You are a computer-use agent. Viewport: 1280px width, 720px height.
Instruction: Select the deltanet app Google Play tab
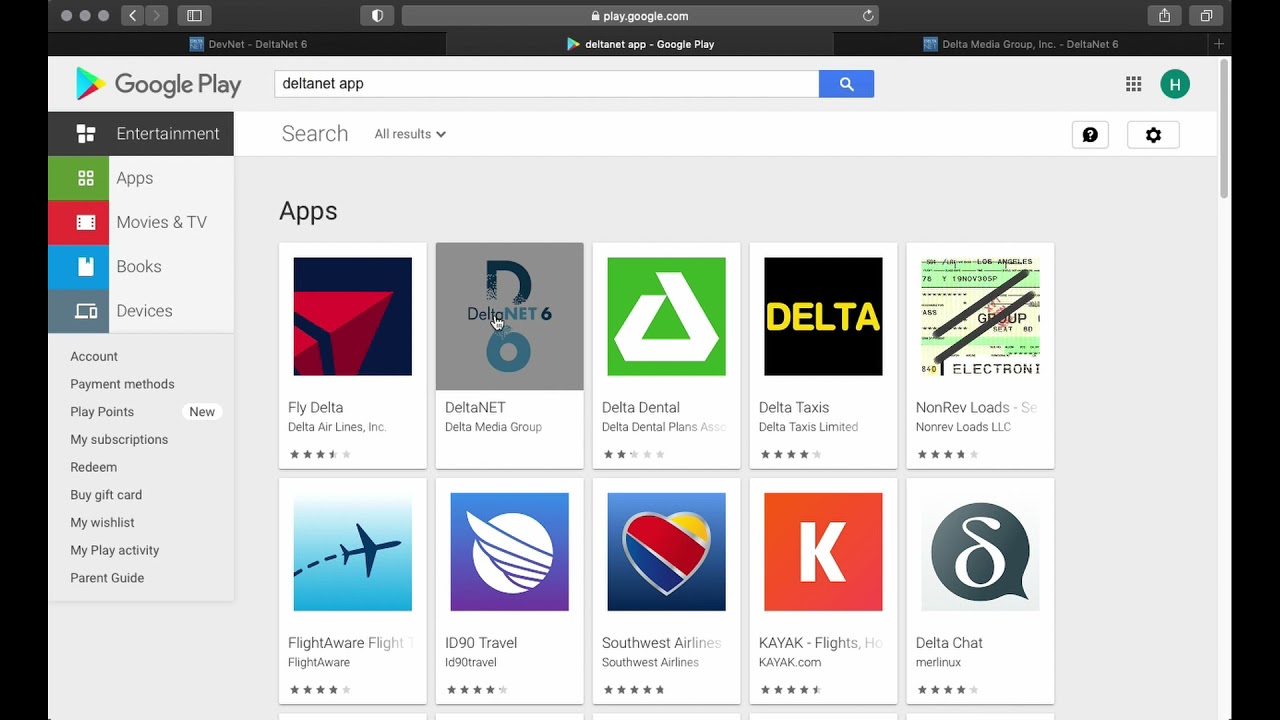coord(640,44)
